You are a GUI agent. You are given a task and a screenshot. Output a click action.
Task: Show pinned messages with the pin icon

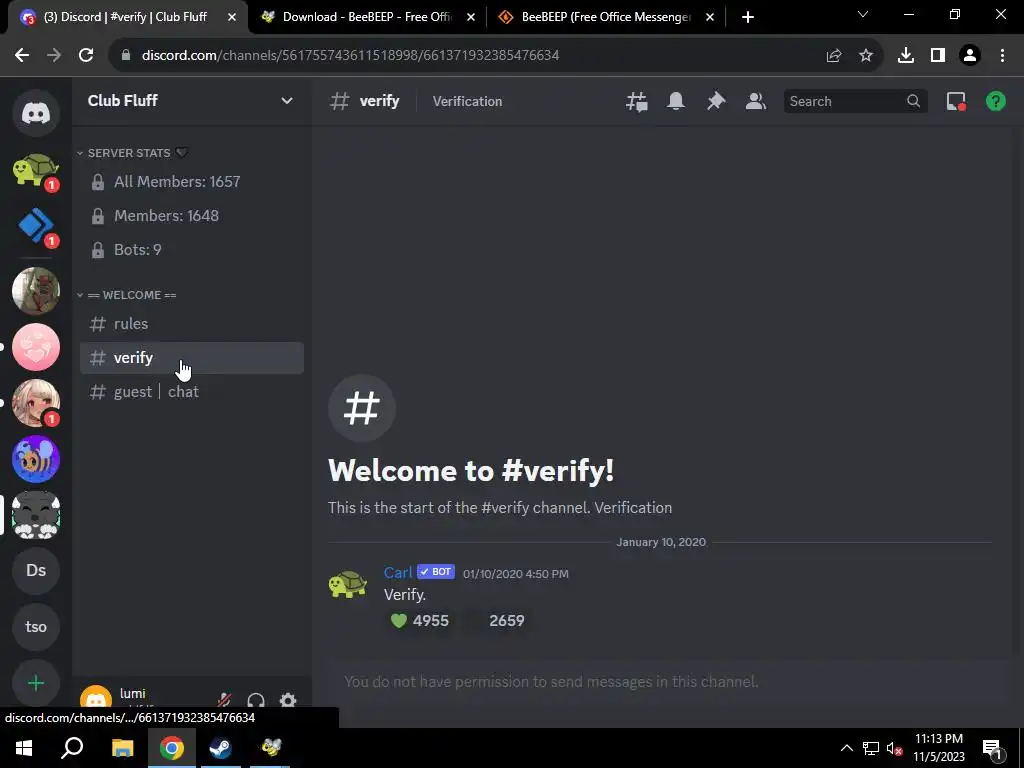click(716, 101)
